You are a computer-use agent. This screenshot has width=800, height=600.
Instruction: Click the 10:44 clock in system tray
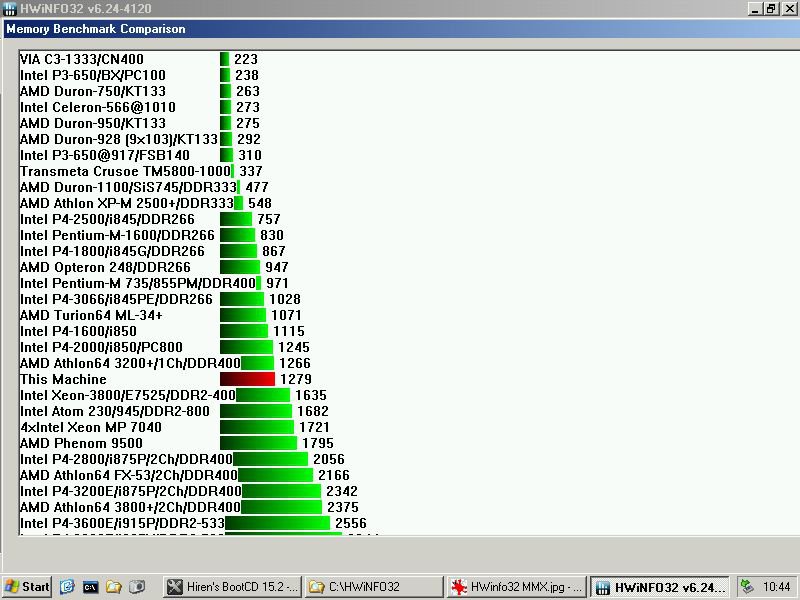pyautogui.click(x=777, y=587)
